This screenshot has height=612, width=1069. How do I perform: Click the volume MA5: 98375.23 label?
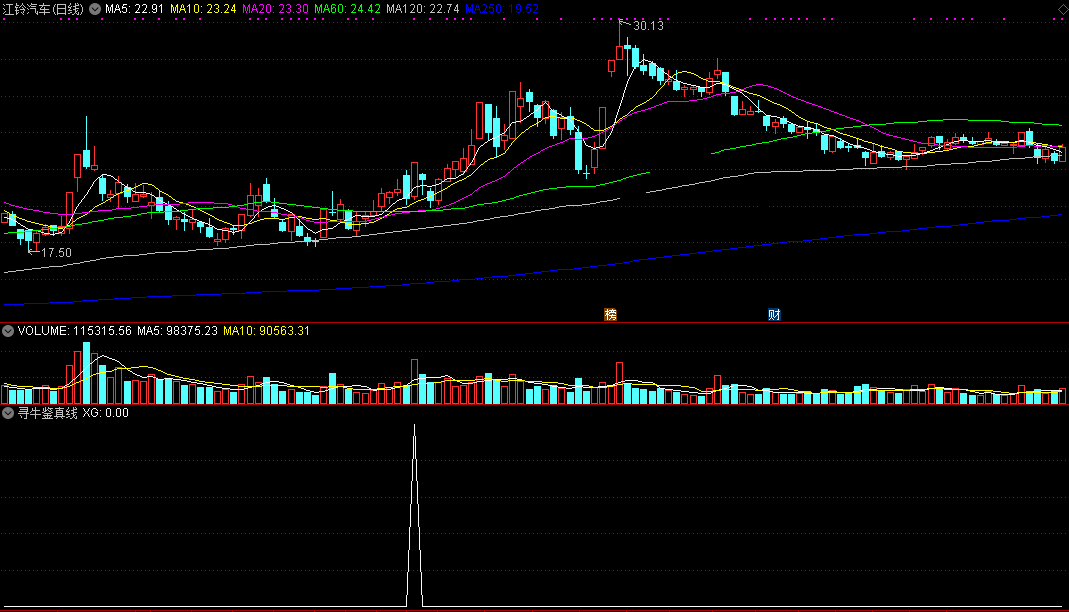(177, 331)
